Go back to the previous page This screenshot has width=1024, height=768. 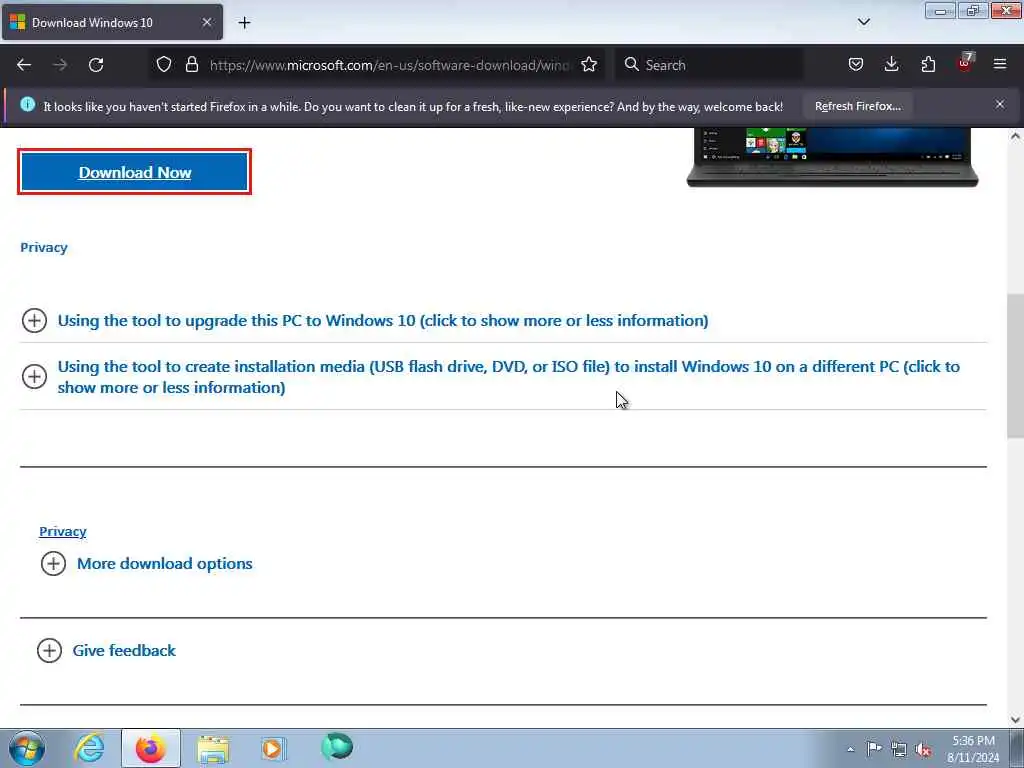[24, 65]
